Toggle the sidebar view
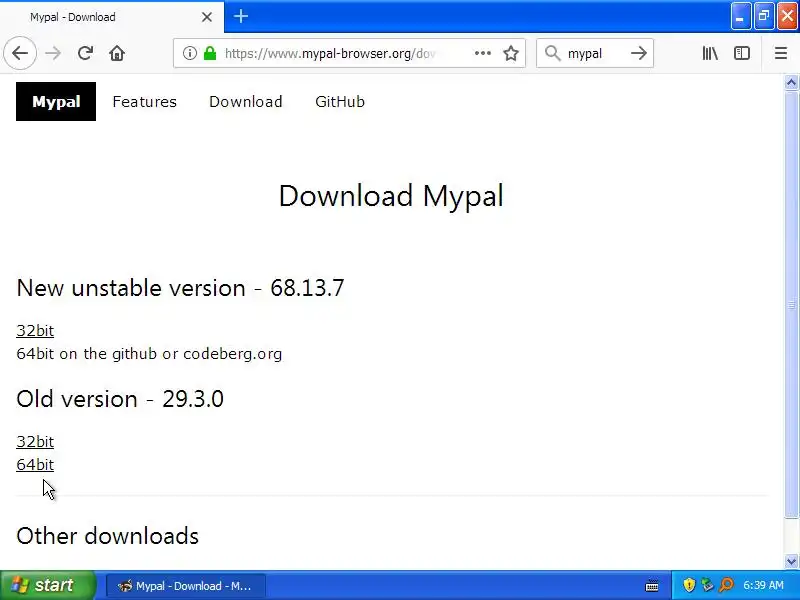The width and height of the screenshot is (800, 600). pyautogui.click(x=742, y=53)
